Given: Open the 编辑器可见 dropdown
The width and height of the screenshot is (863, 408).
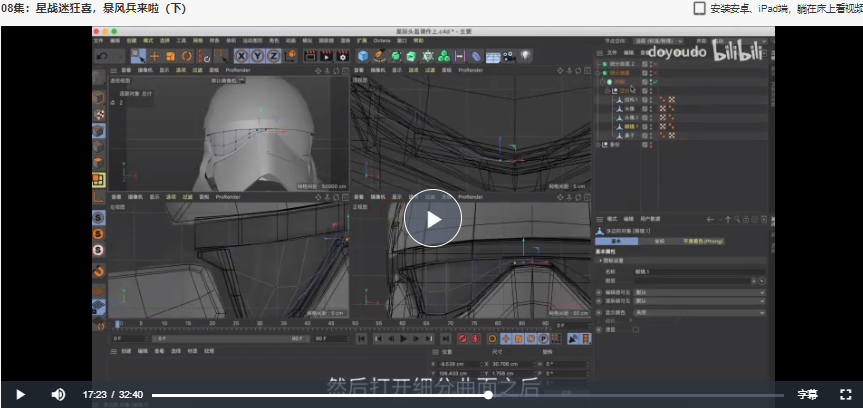Looking at the screenshot, I should [700, 292].
